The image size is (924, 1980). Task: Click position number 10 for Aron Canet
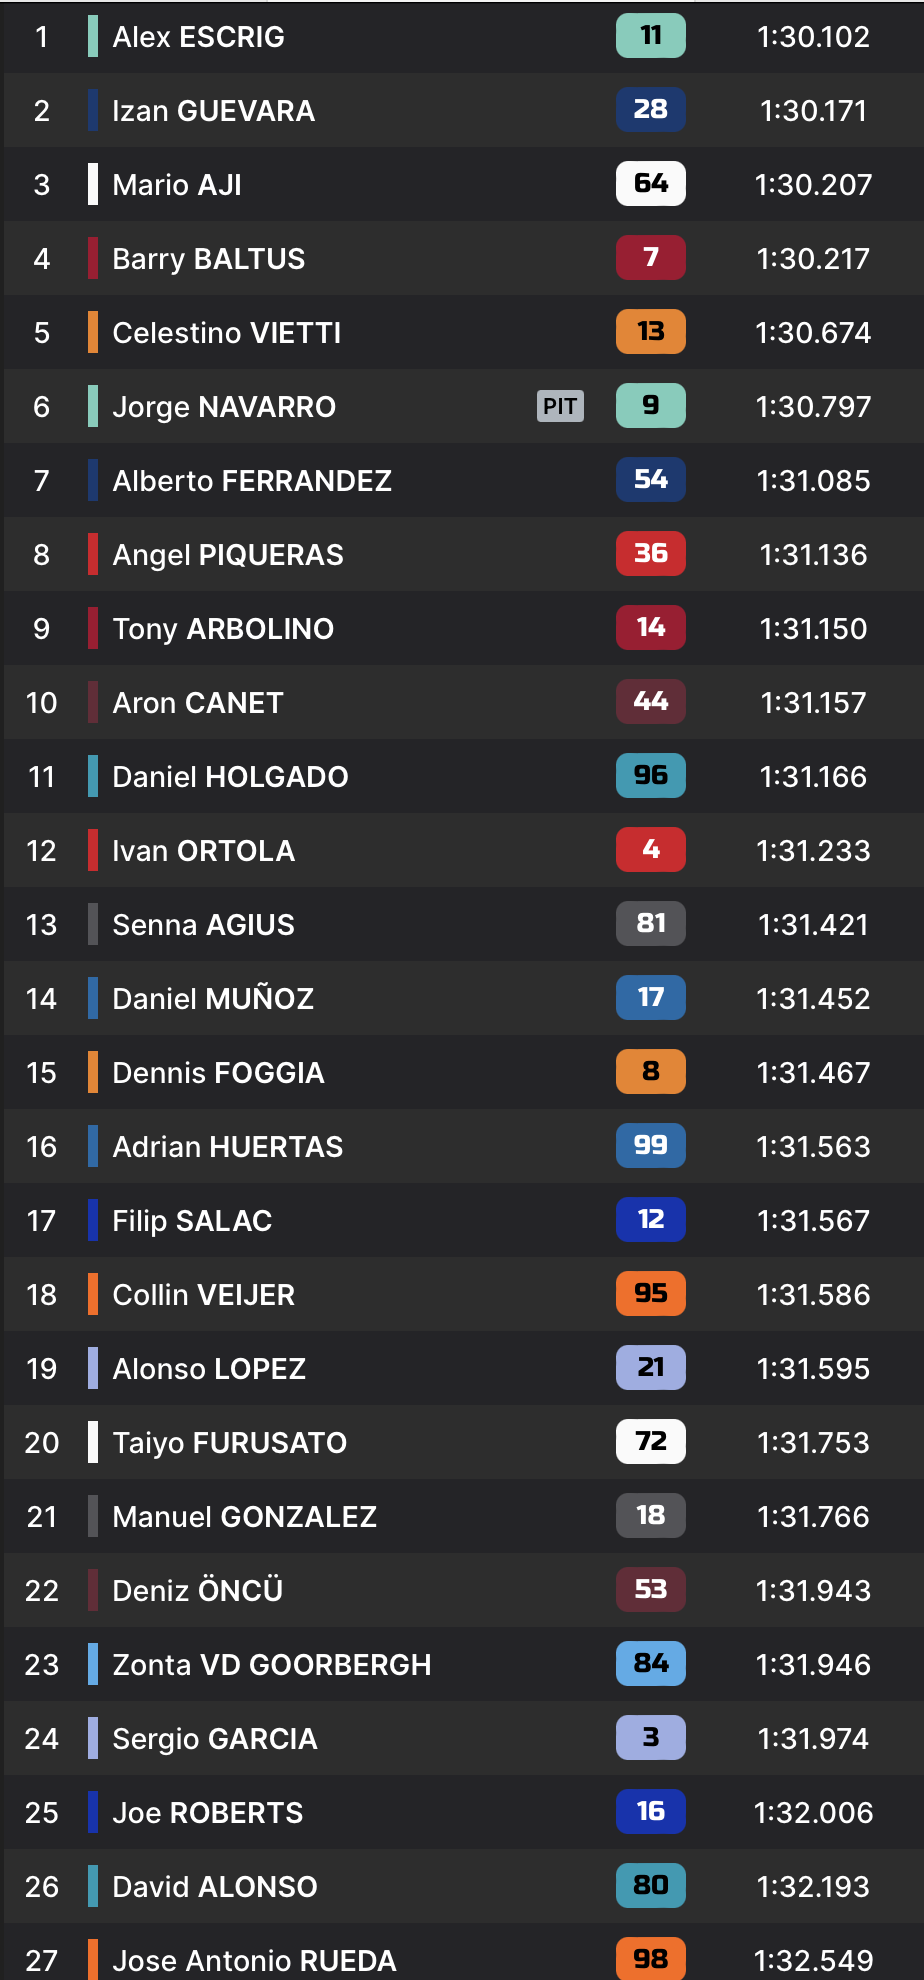tap(42, 702)
